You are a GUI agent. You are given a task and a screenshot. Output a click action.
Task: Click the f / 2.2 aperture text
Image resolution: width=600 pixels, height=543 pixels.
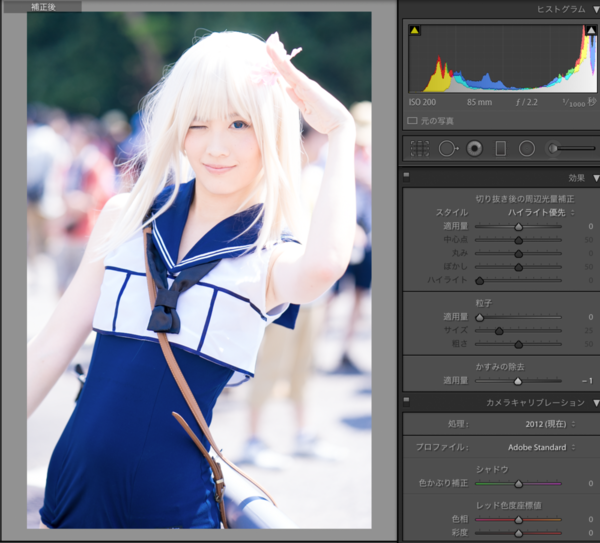click(x=527, y=102)
